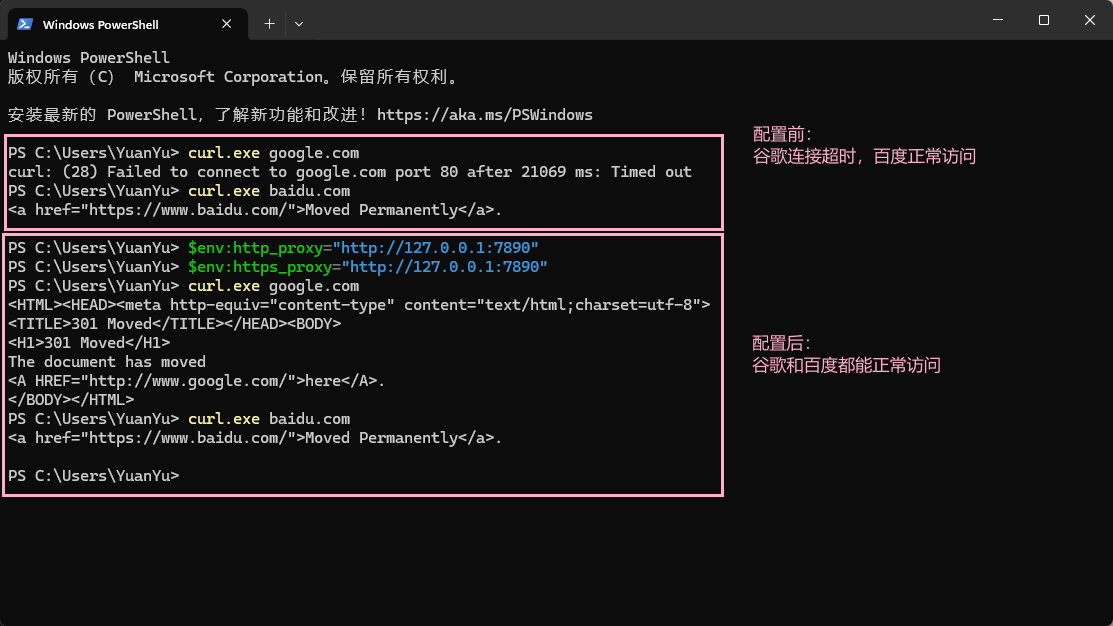Click the 版权所有 Microsoft Corporation copyright line

(x=233, y=77)
